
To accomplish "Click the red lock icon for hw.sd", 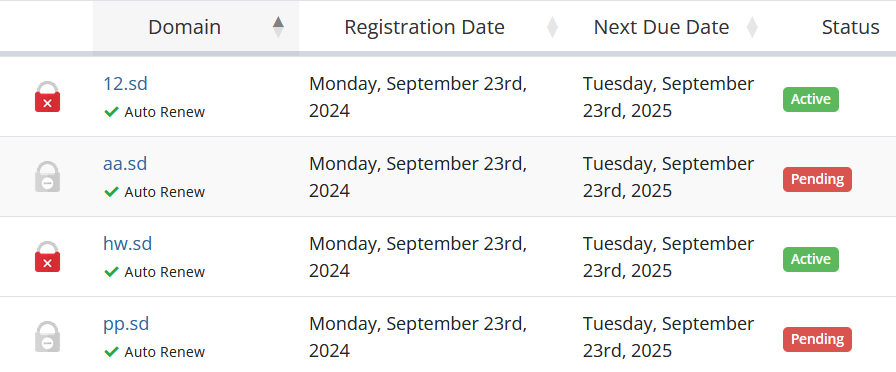I will coord(47,257).
